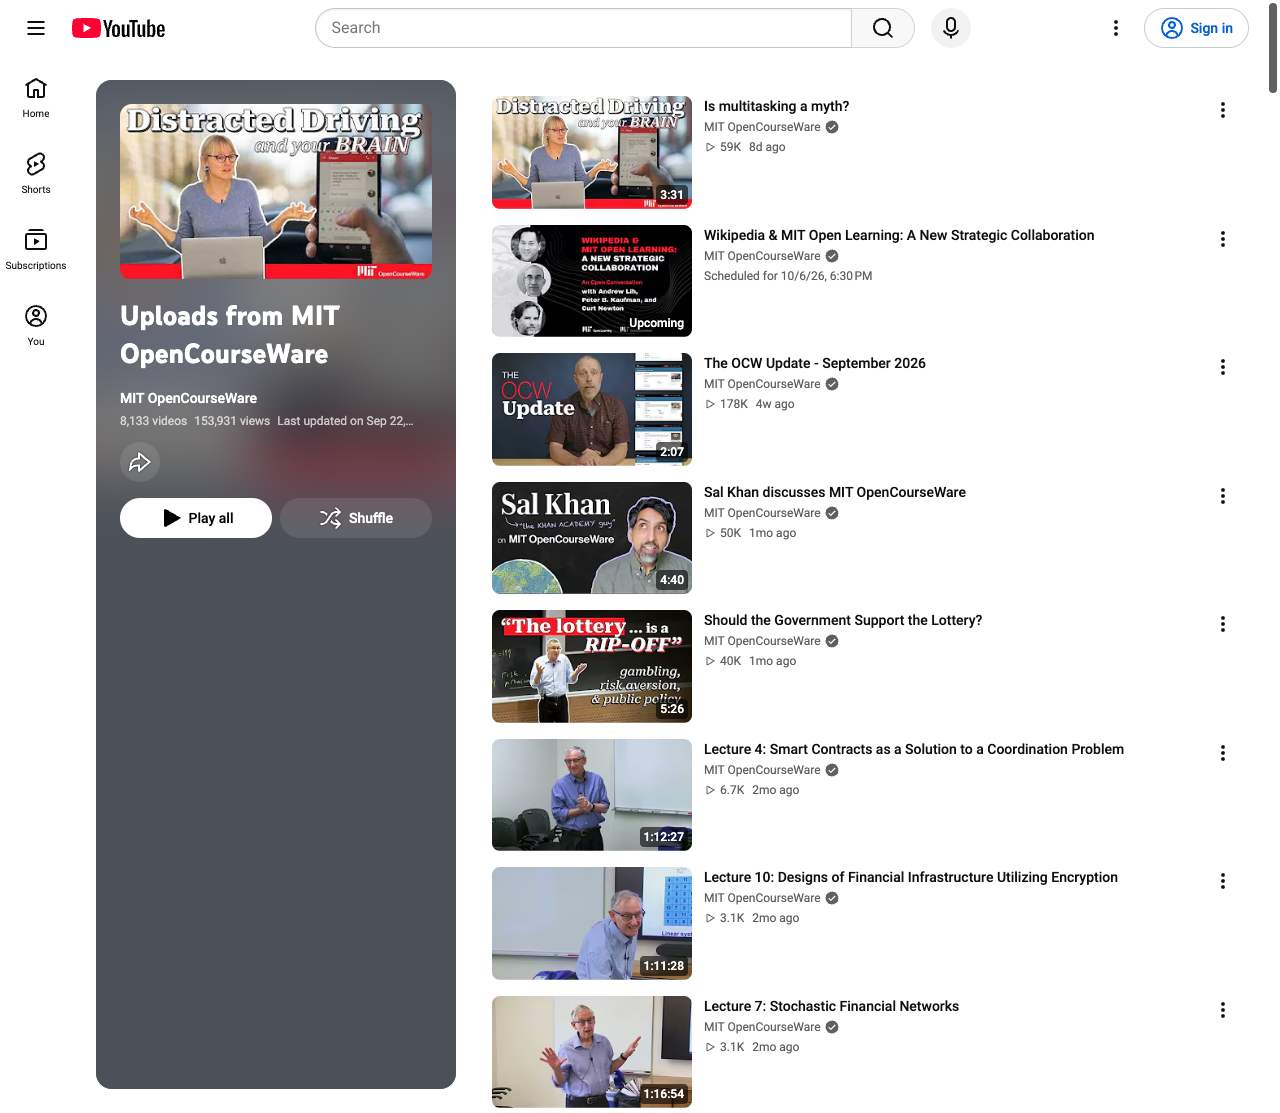Screen dimensions: 1280x1113
Task: Open Shorts in the sidebar
Action: coord(36,174)
